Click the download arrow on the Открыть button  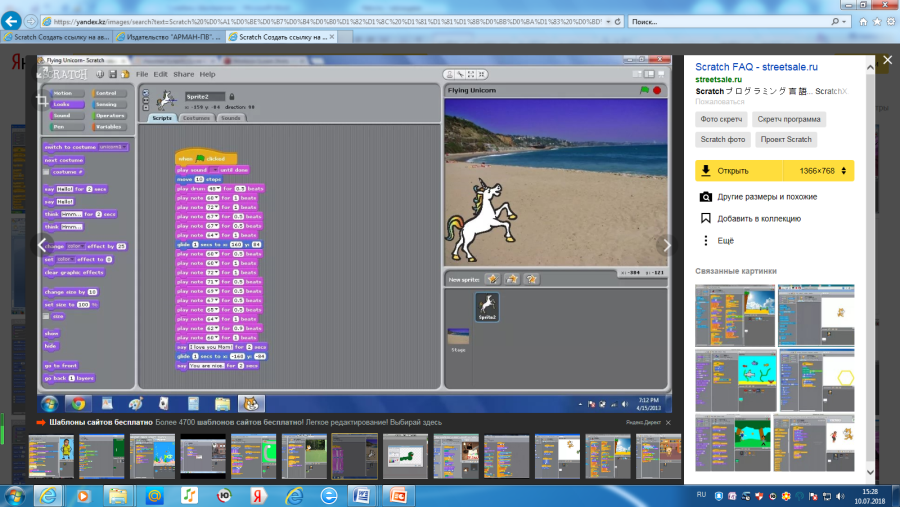coord(706,171)
